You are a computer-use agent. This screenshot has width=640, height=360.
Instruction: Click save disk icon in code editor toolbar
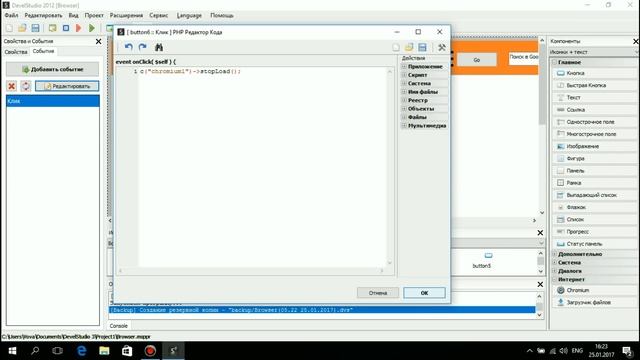pos(422,47)
